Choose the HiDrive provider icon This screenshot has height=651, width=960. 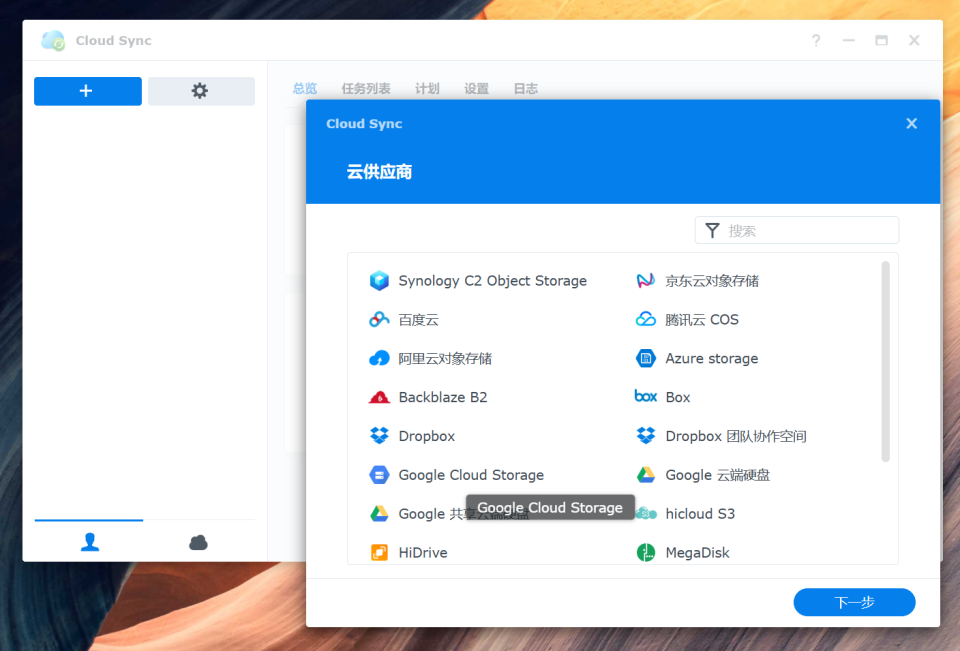click(379, 552)
